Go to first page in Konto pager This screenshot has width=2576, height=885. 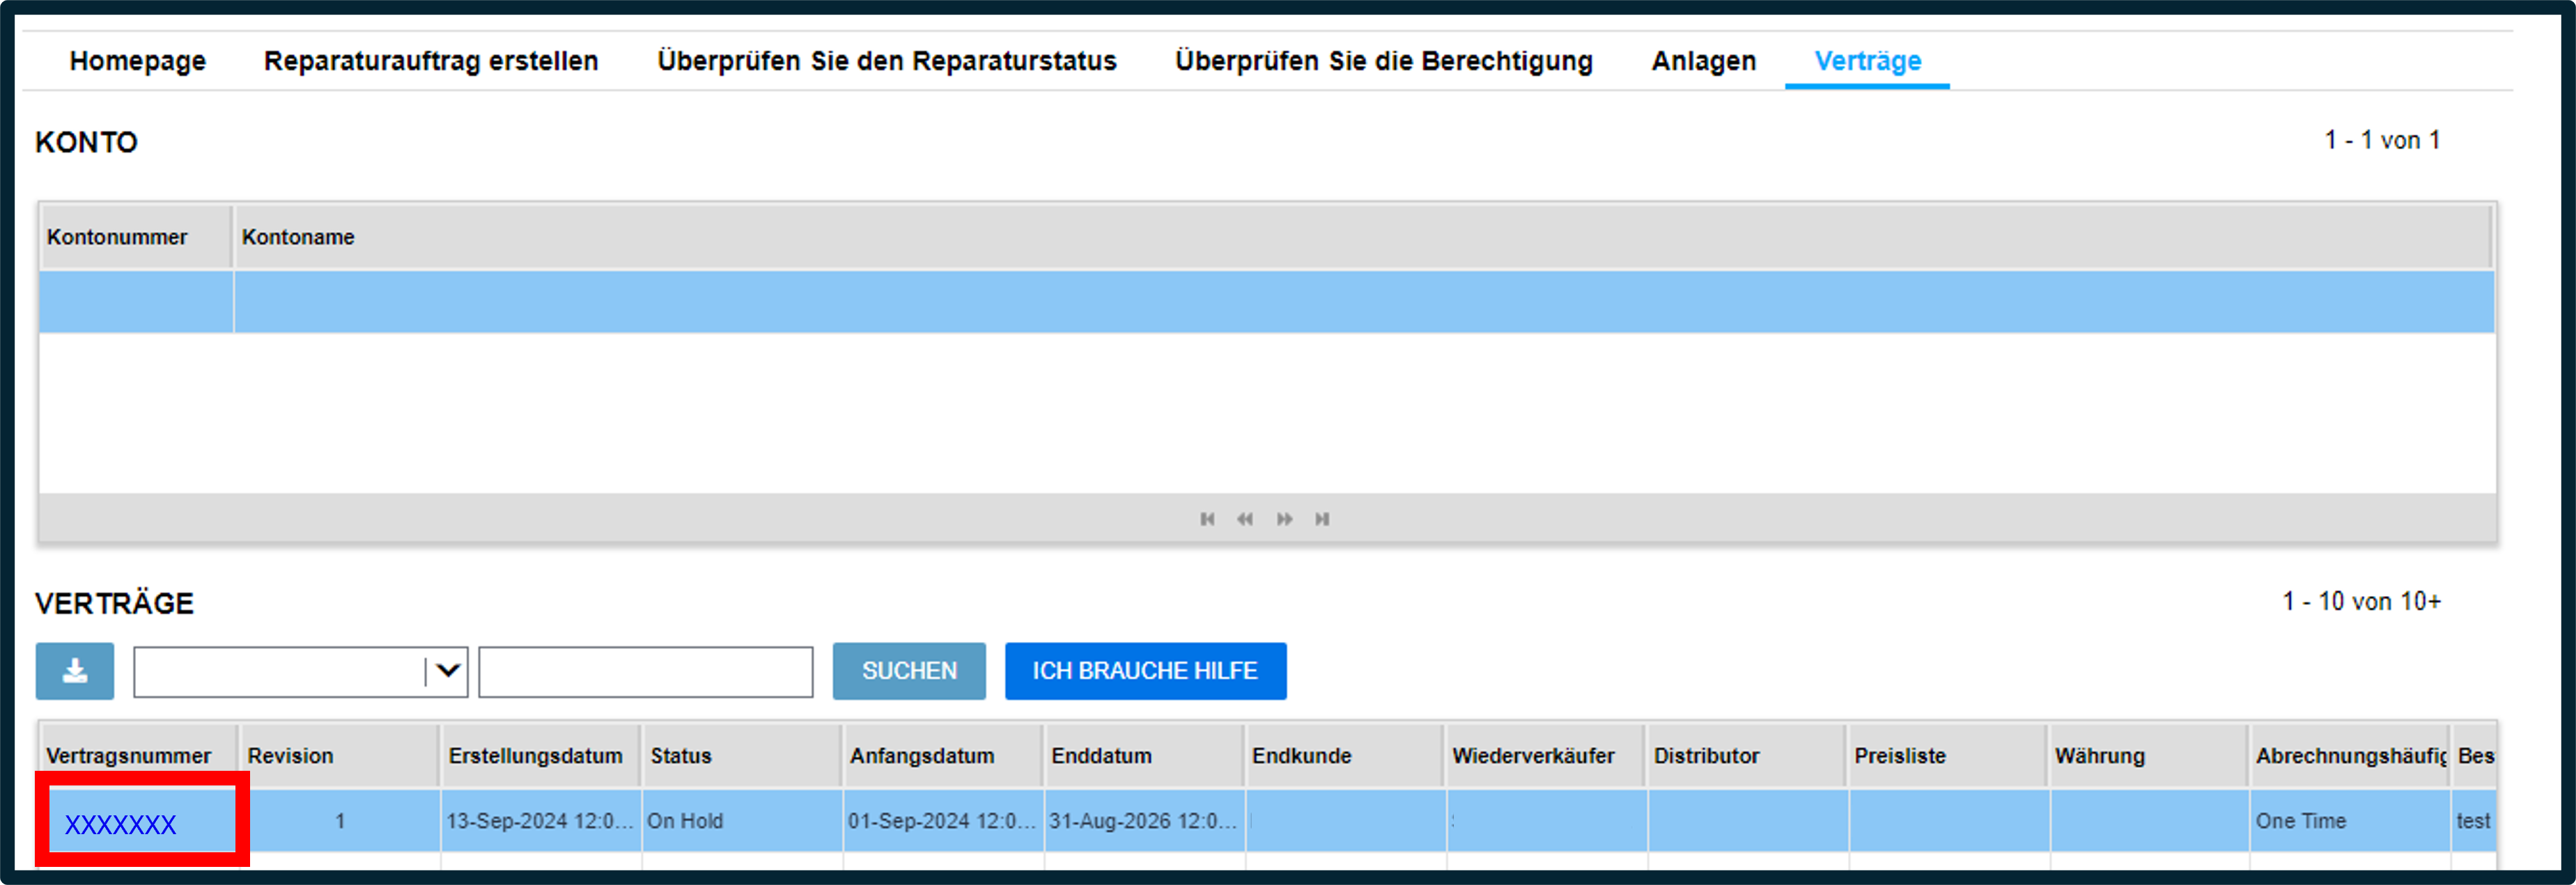click(1207, 519)
